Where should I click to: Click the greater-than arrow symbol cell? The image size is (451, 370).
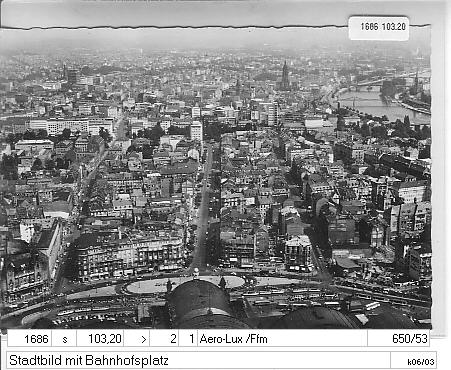pyautogui.click(x=137, y=339)
